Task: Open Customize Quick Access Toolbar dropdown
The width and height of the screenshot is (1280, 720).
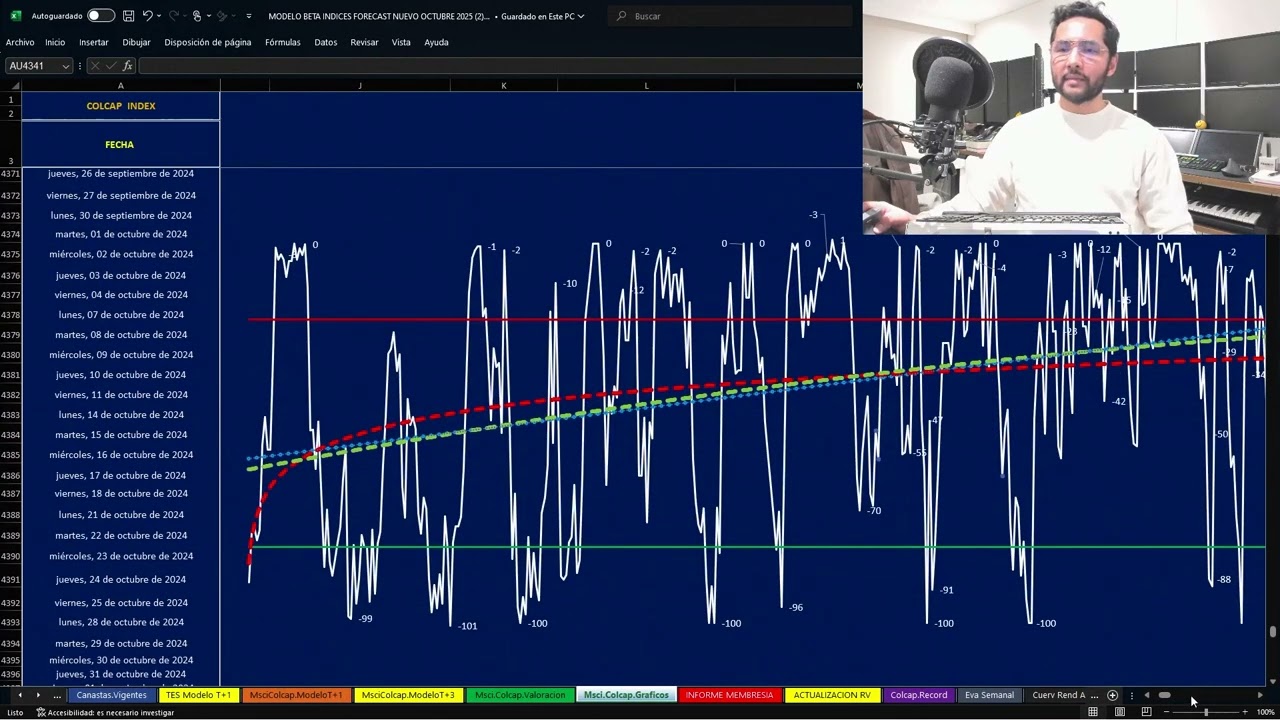Action: (248, 16)
